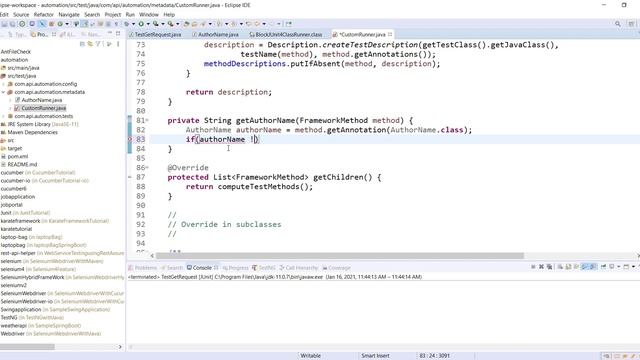Open the TestNG view tab

[264, 268]
